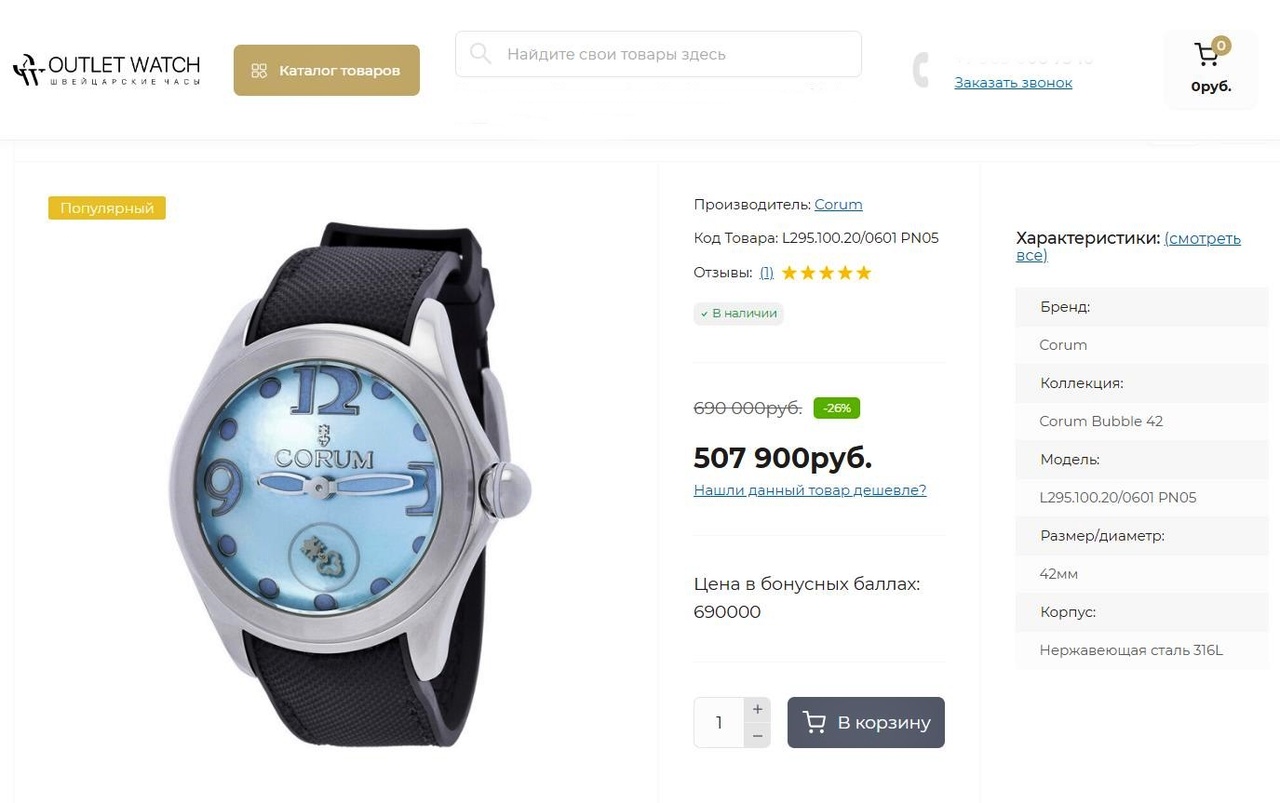Click the five-star rating
This screenshot has height=803, width=1280.
coord(826,273)
